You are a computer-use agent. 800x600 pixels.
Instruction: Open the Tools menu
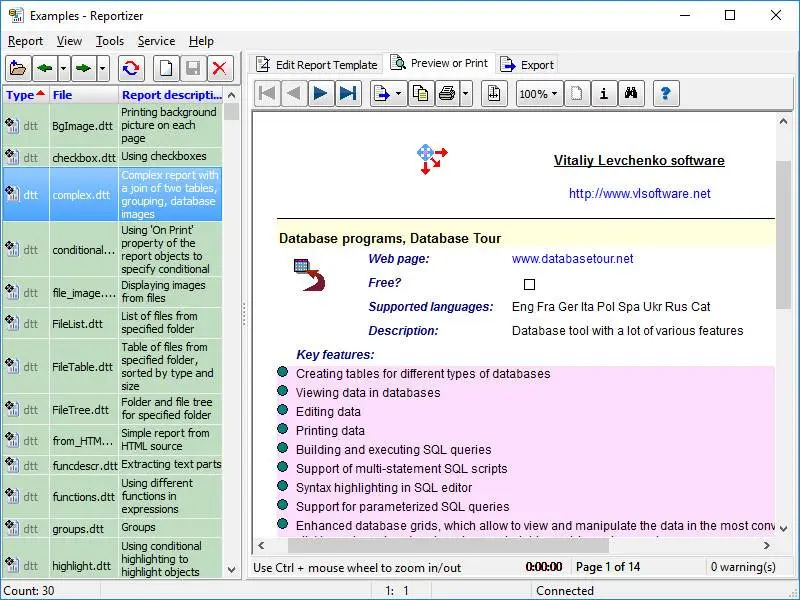pos(110,41)
